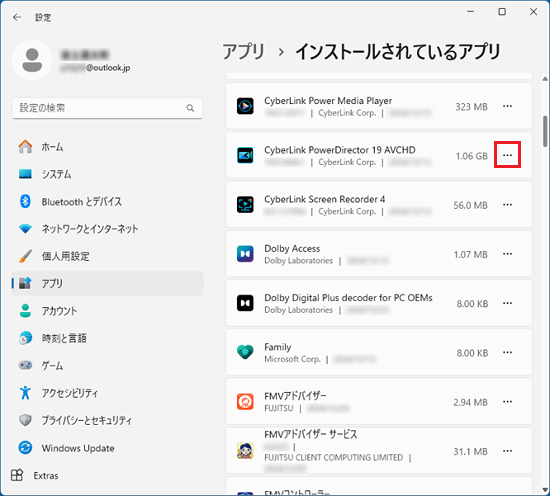Open Extras in the sidebar

pyautogui.click(x=34, y=475)
